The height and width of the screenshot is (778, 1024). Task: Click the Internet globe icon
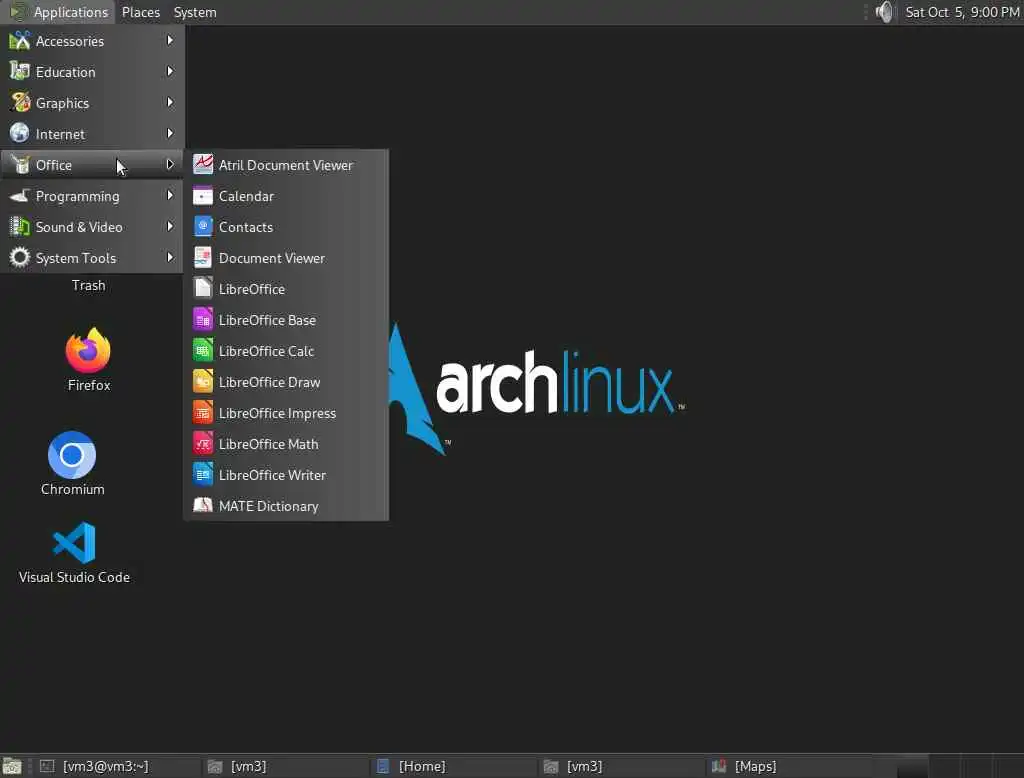click(20, 133)
